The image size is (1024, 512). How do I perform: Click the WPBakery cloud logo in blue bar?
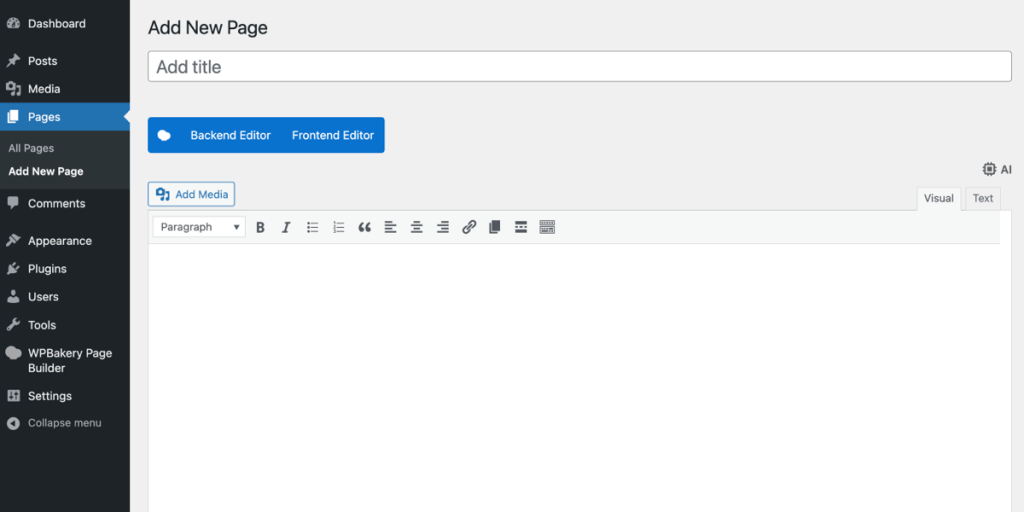(165, 135)
